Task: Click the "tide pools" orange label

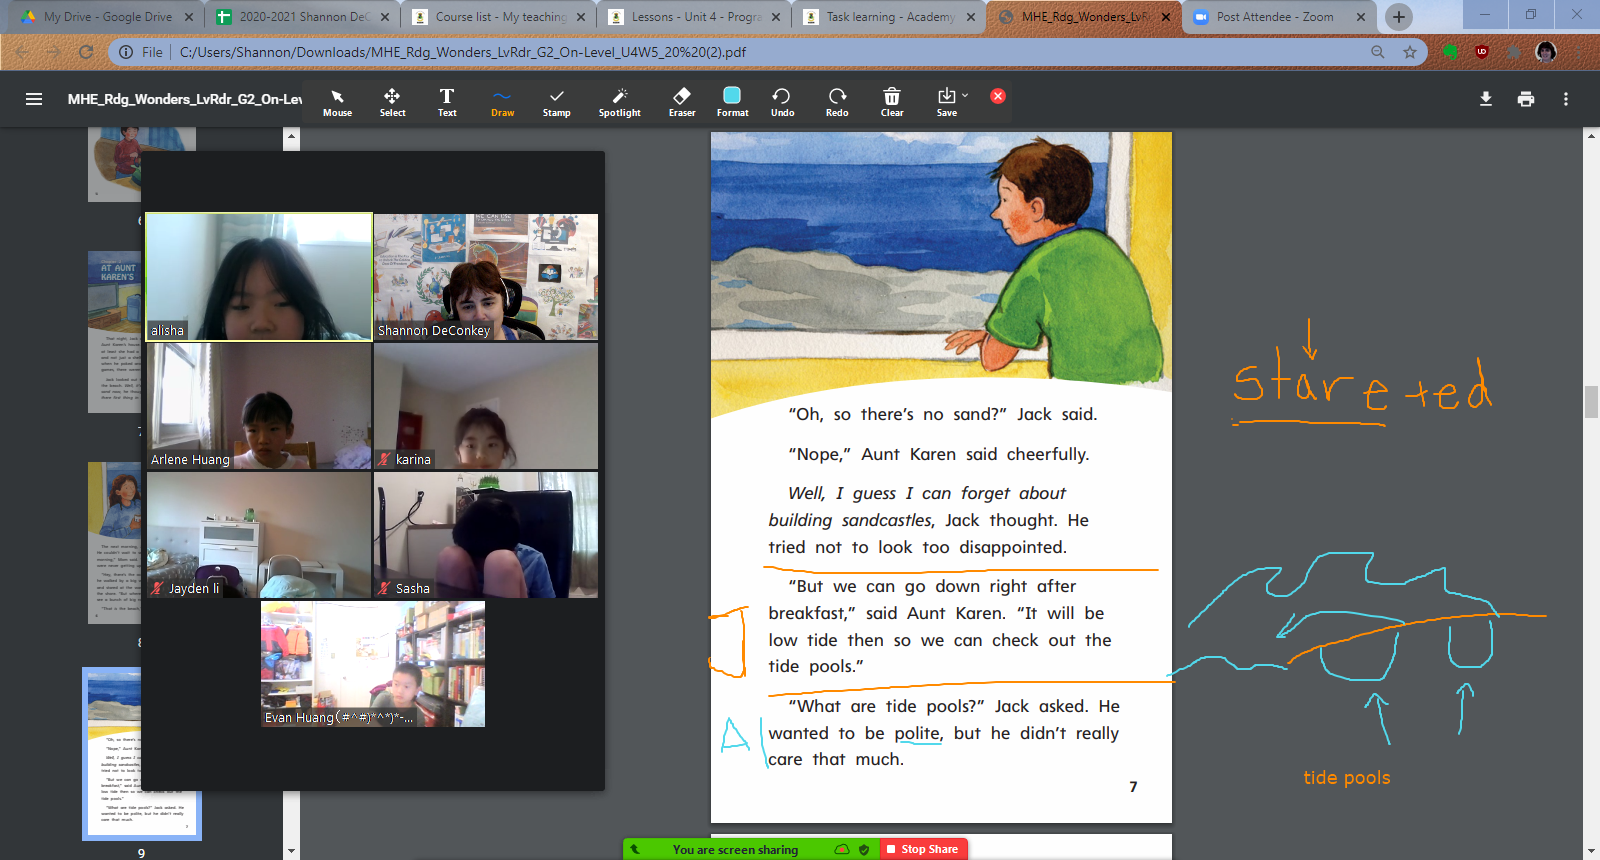Action: click(1346, 778)
